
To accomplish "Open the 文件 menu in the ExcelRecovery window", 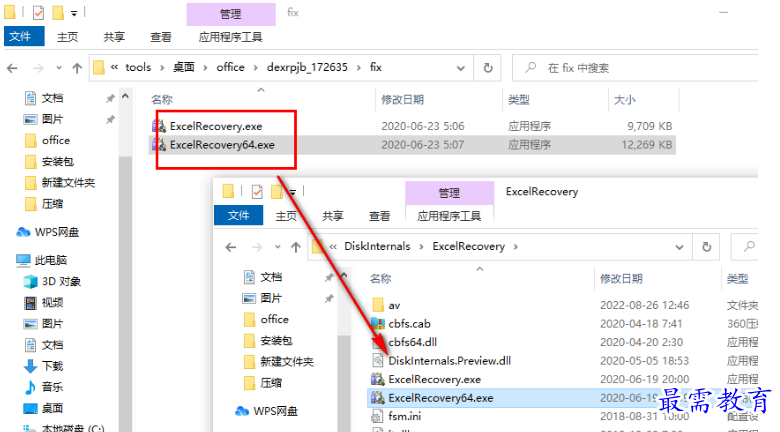I will click(x=238, y=215).
